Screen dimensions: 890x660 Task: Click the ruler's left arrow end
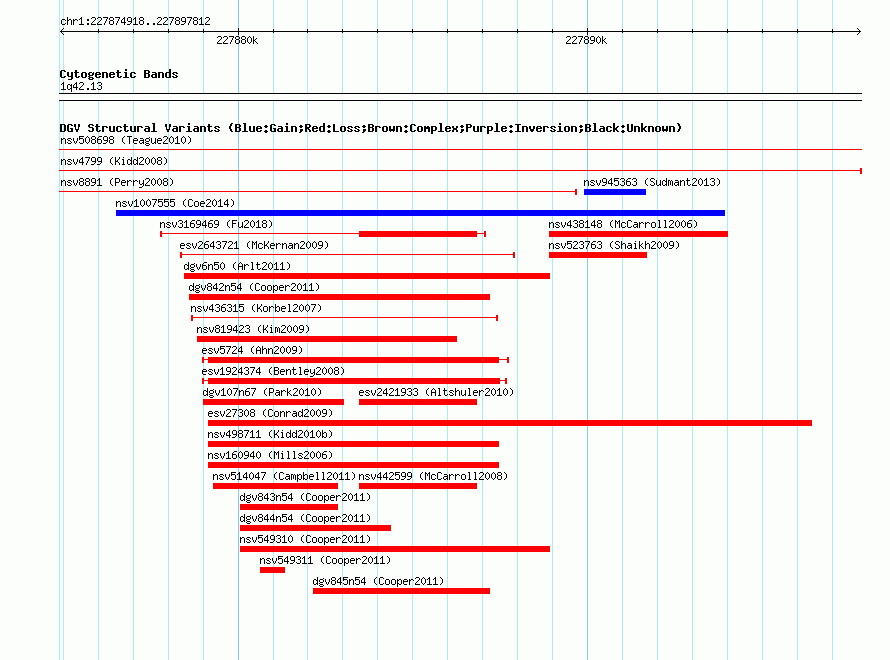click(x=62, y=31)
